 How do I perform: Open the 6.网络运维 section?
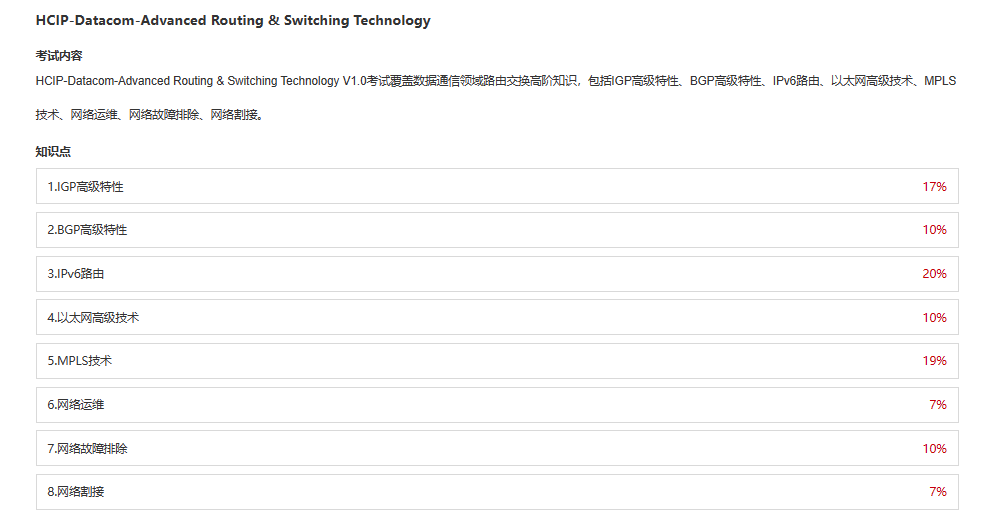[x=497, y=405]
